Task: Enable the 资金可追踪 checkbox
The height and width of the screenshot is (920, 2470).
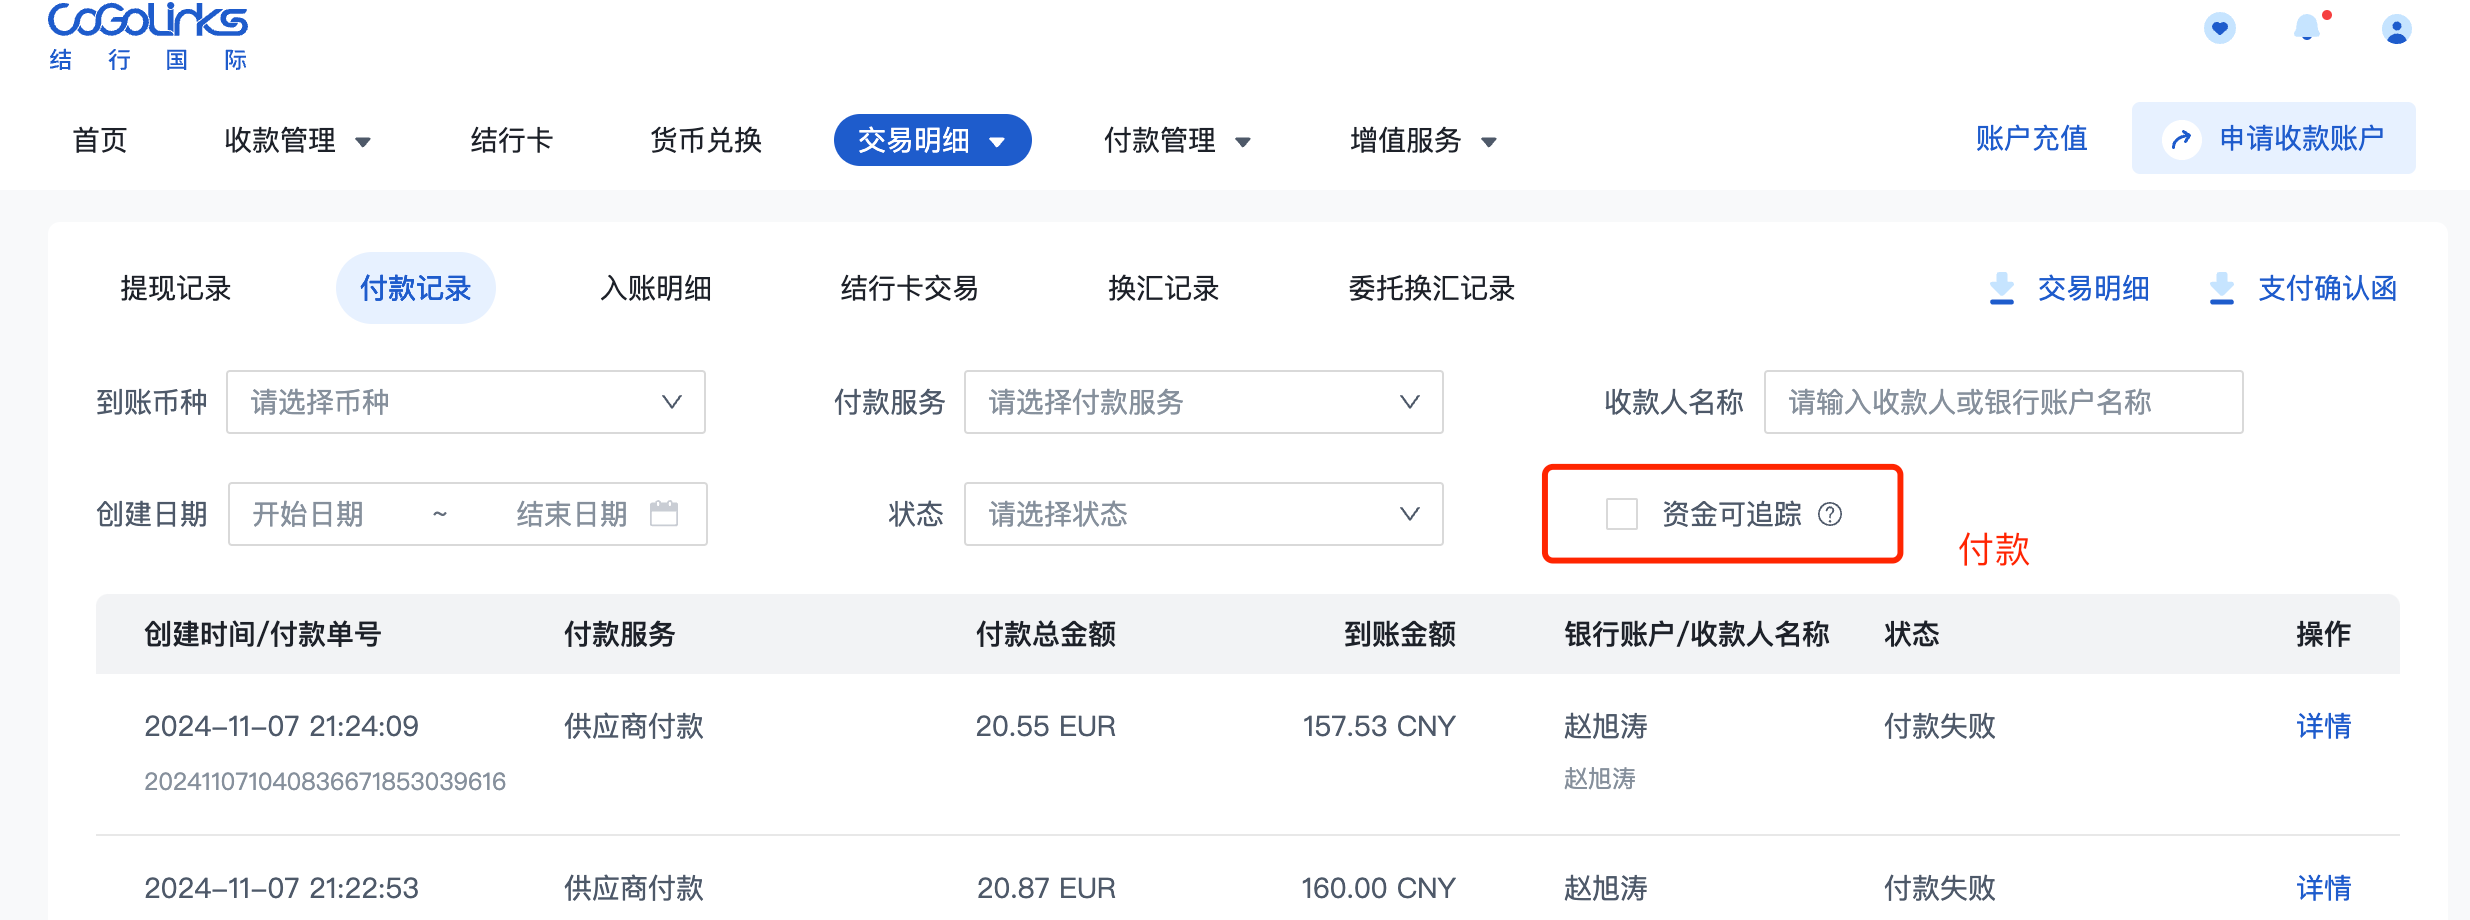Action: (x=1622, y=514)
